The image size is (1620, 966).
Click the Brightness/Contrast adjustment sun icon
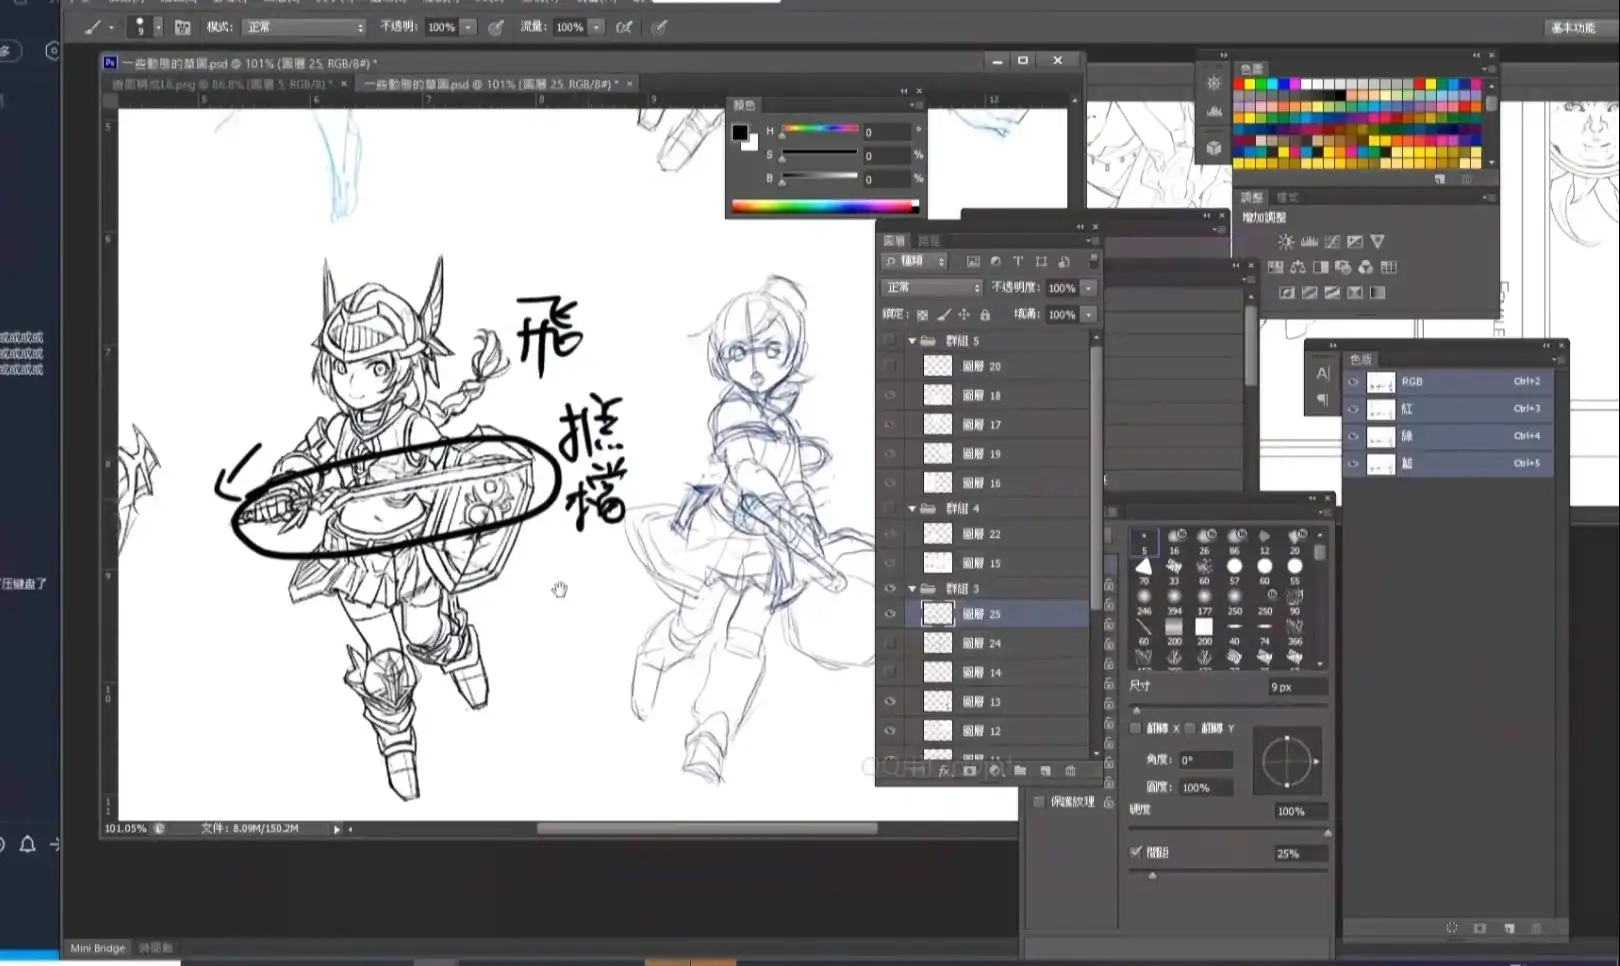pos(1286,242)
